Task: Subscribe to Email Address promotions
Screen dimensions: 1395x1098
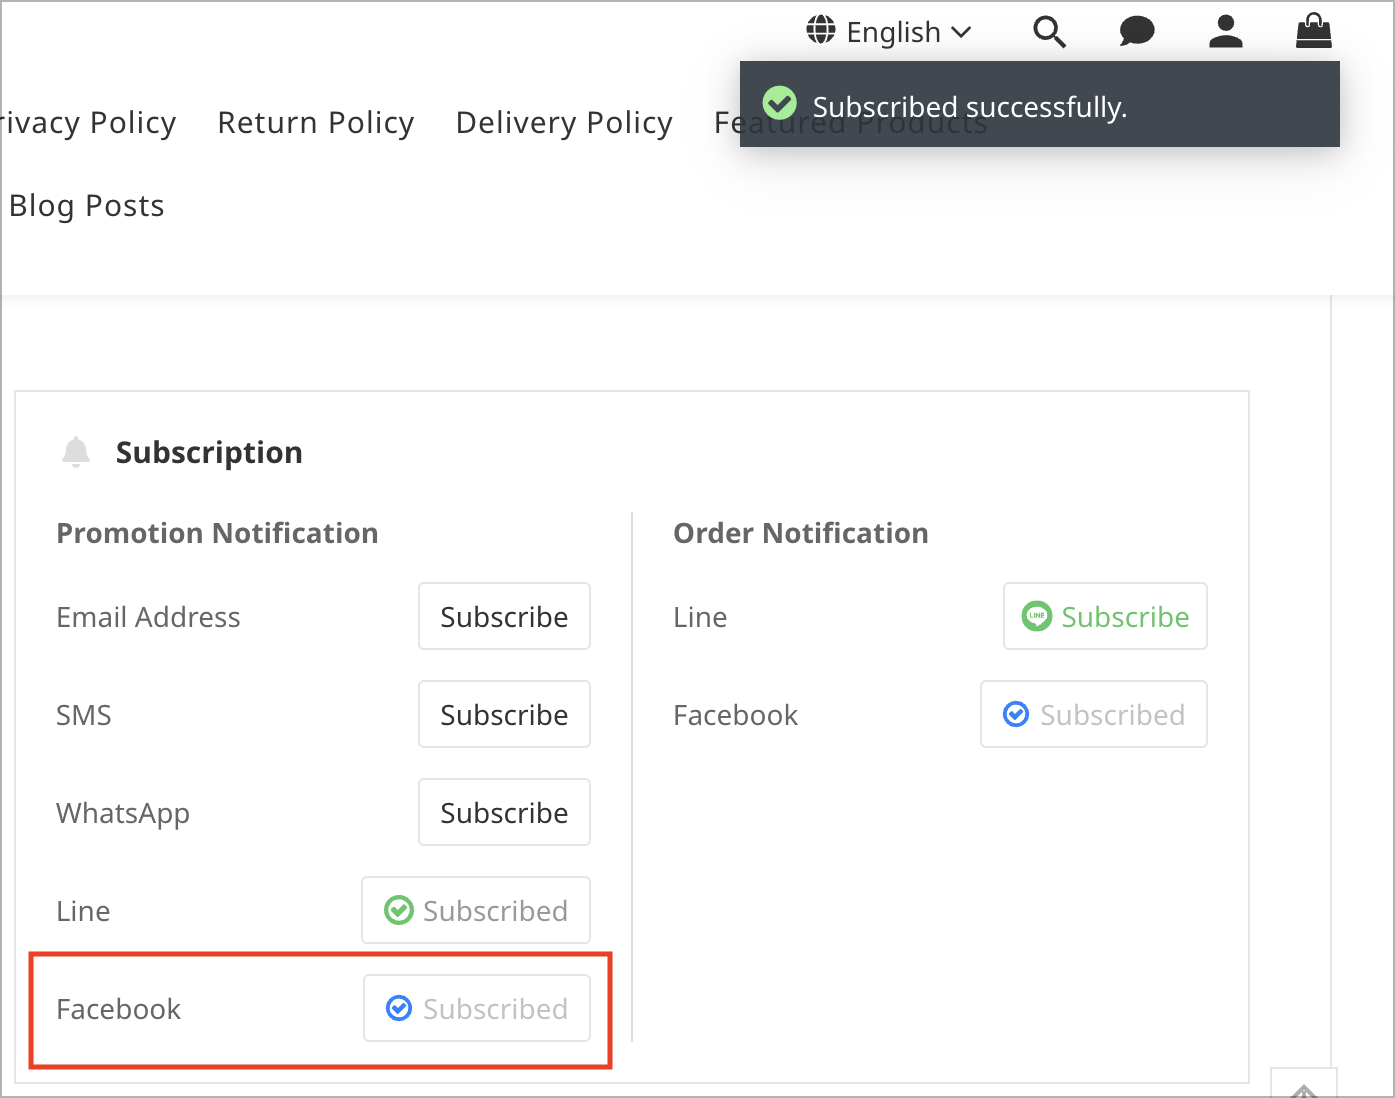Action: click(504, 616)
